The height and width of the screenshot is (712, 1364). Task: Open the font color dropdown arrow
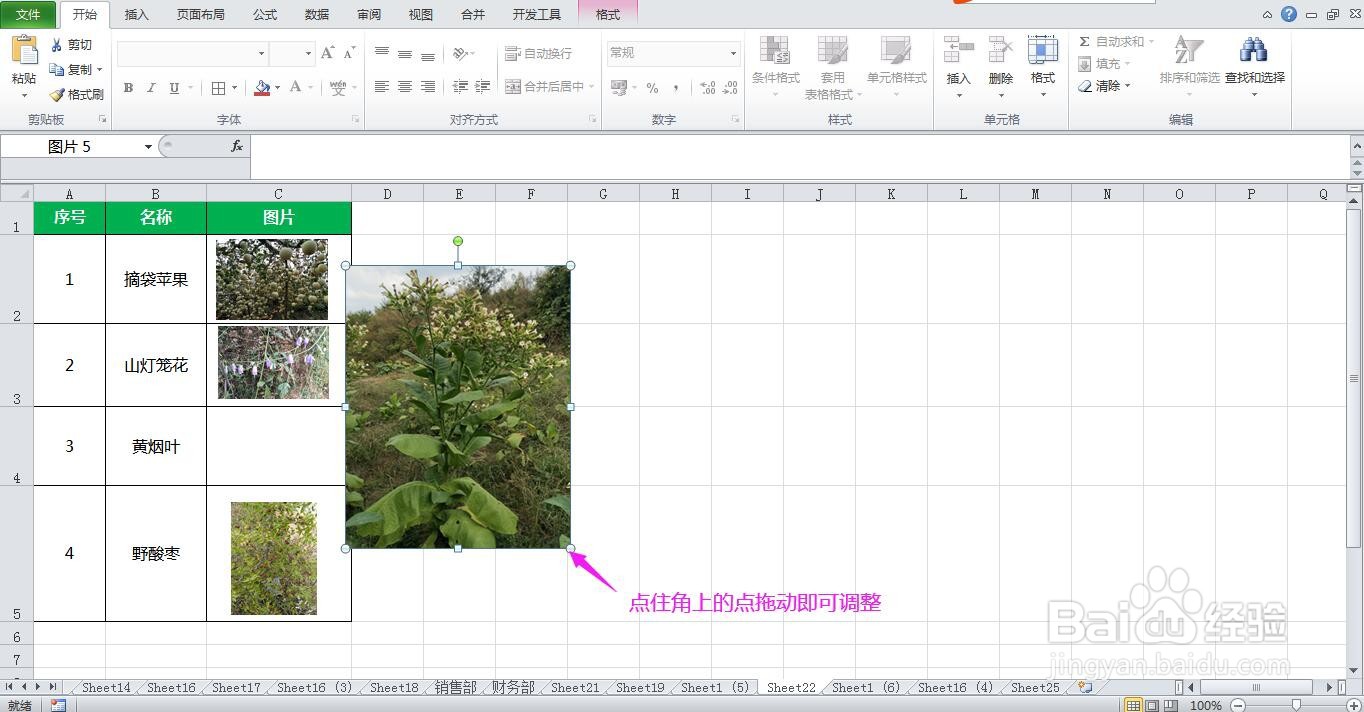pos(309,88)
